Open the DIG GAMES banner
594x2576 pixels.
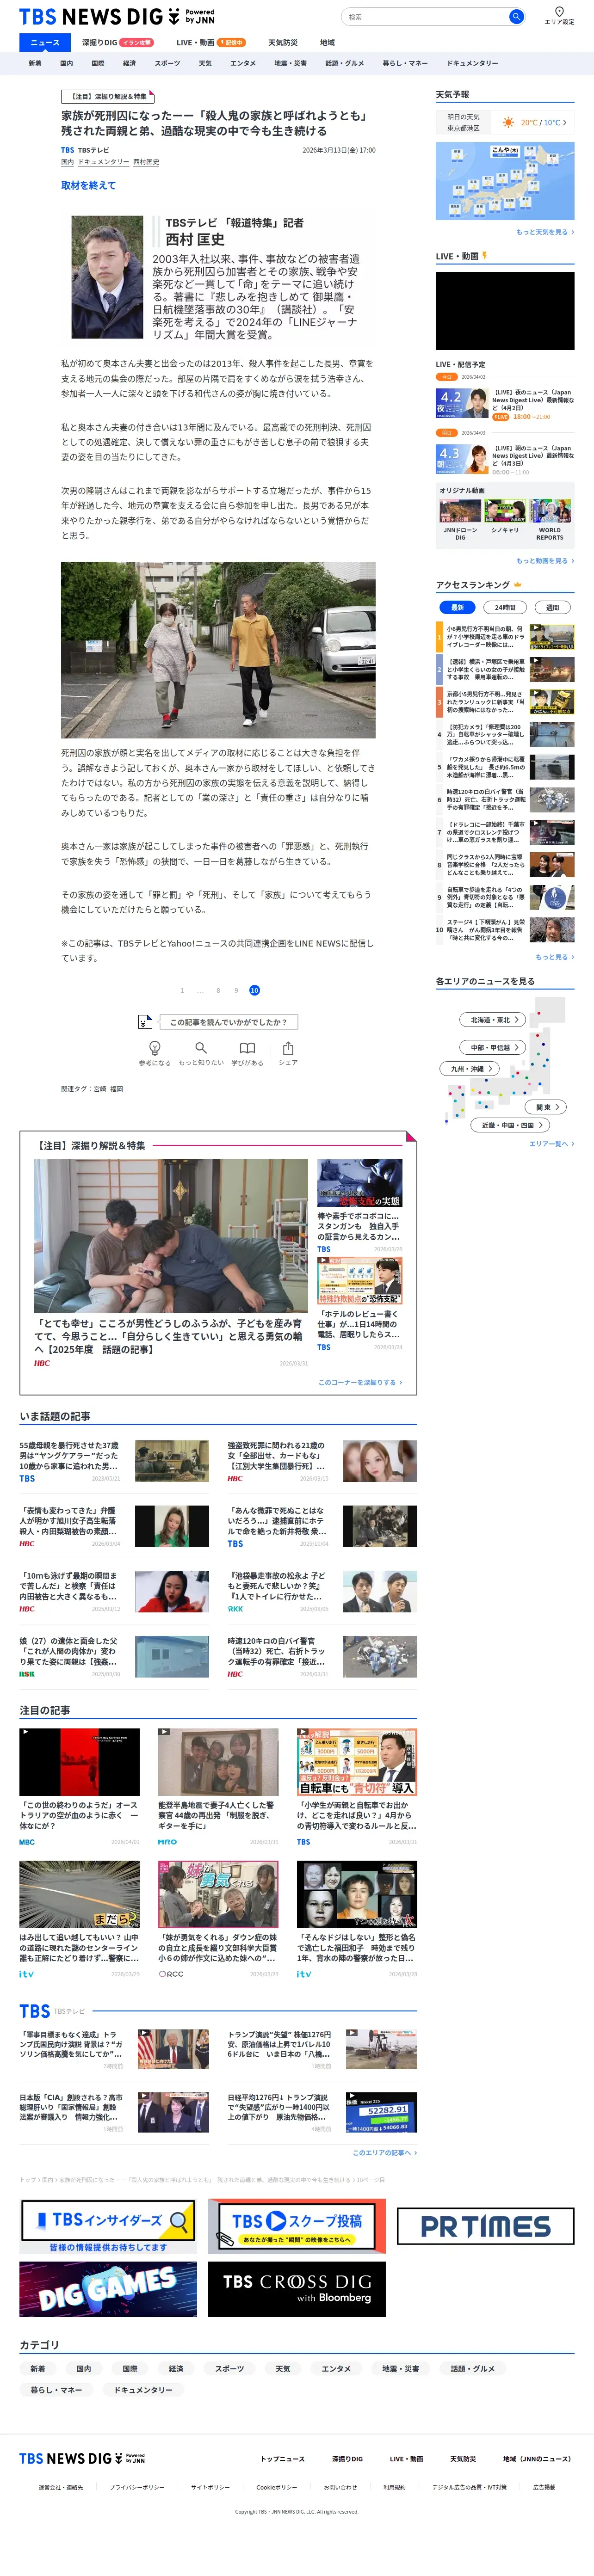point(108,2289)
